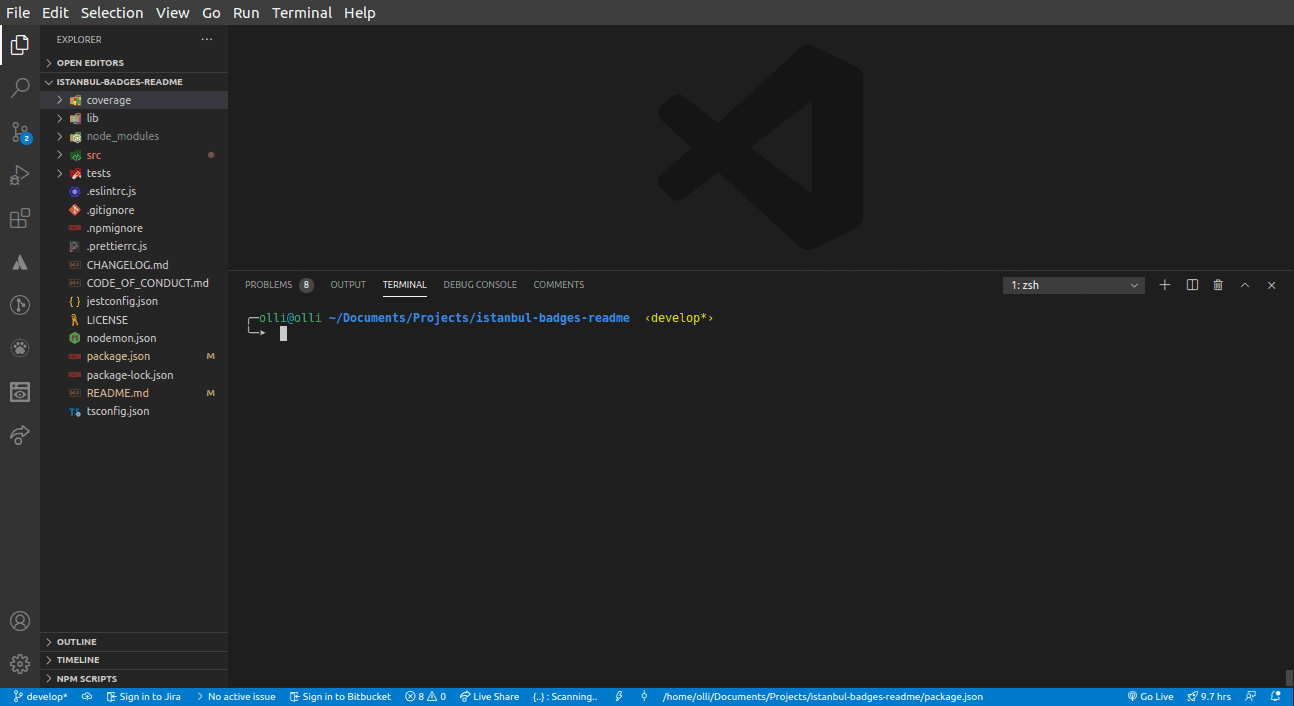Click Go Live in status bar

click(1150, 697)
